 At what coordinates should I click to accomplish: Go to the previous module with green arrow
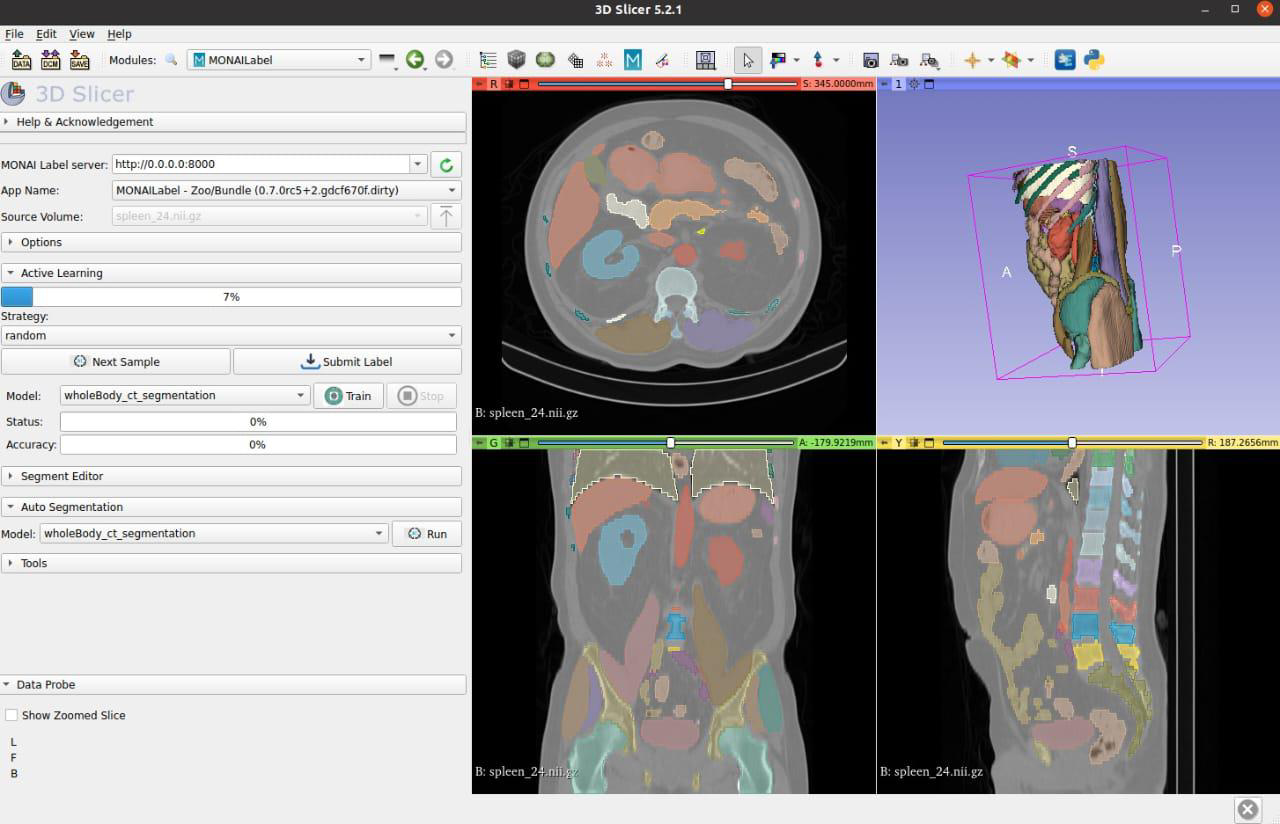pos(414,60)
